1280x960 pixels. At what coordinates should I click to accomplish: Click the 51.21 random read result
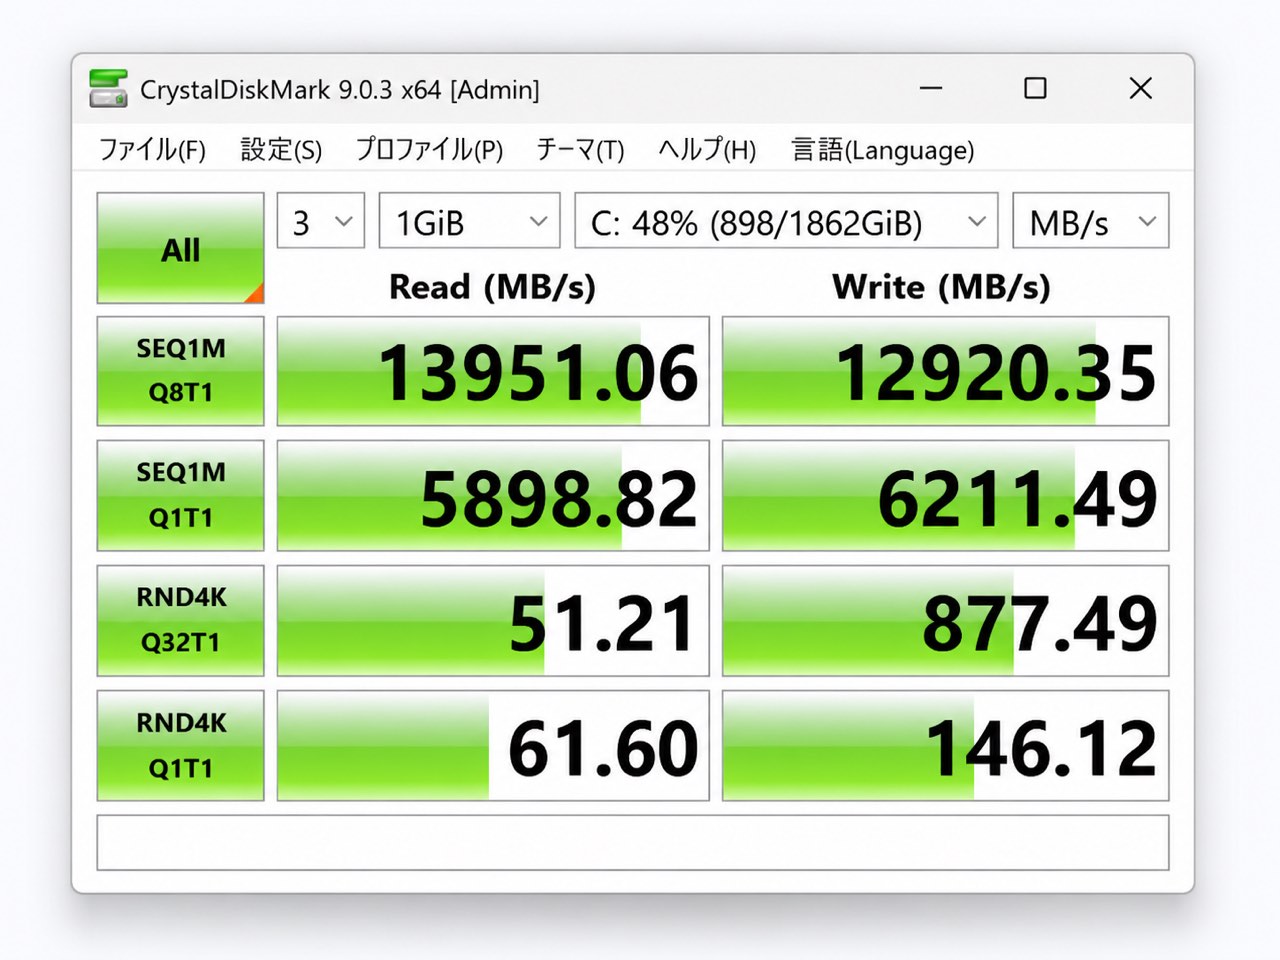click(493, 620)
